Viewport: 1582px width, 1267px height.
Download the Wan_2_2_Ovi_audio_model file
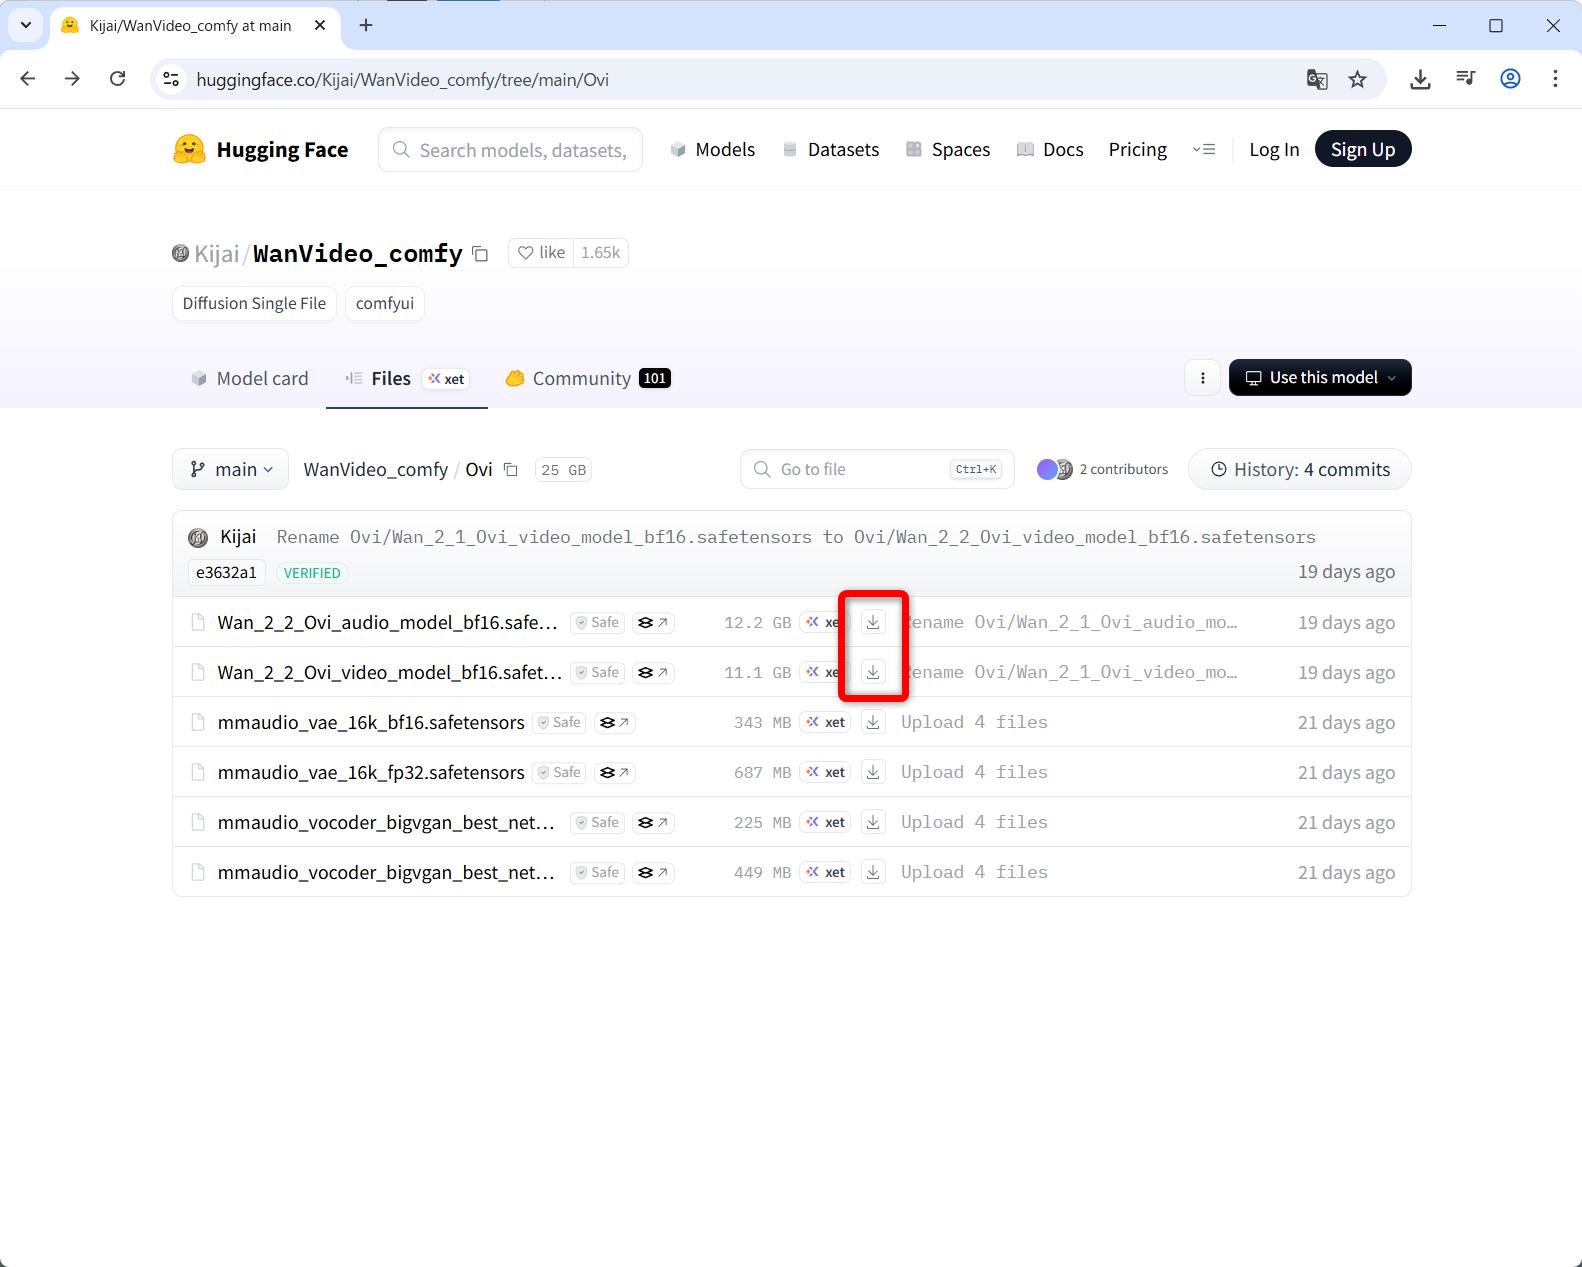point(873,622)
